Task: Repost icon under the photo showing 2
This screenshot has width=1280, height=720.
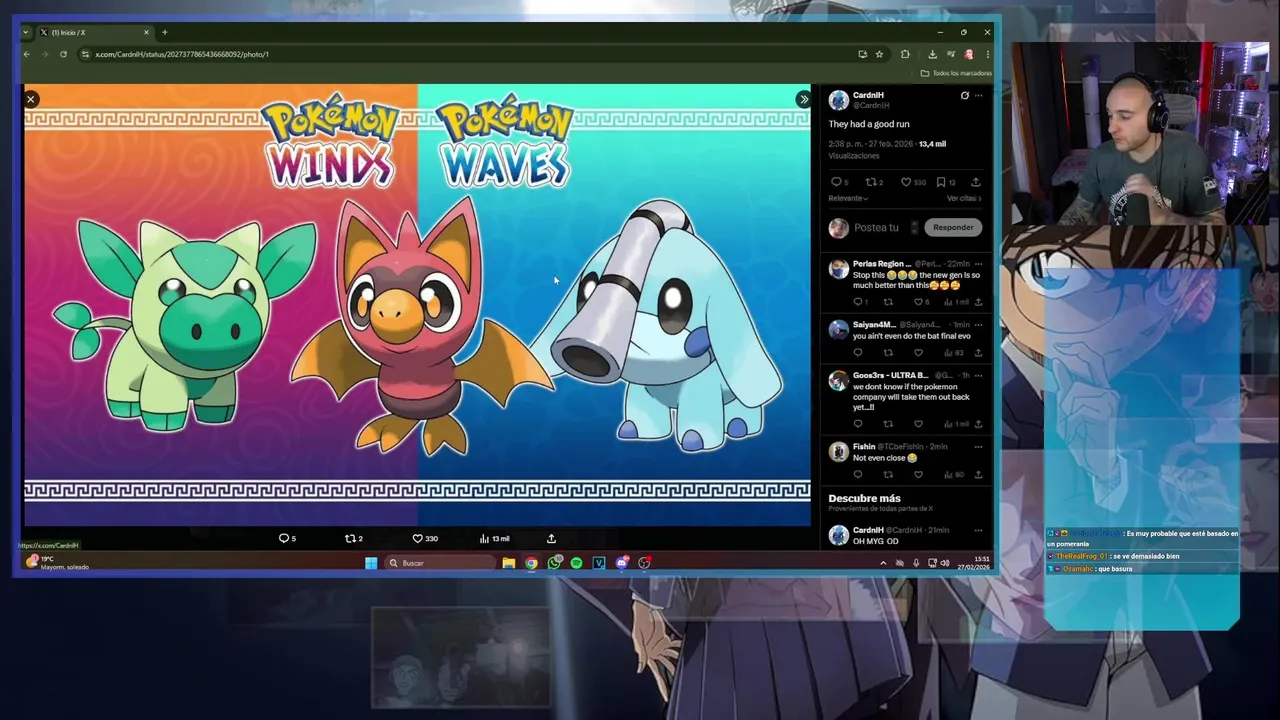Action: tap(350, 538)
